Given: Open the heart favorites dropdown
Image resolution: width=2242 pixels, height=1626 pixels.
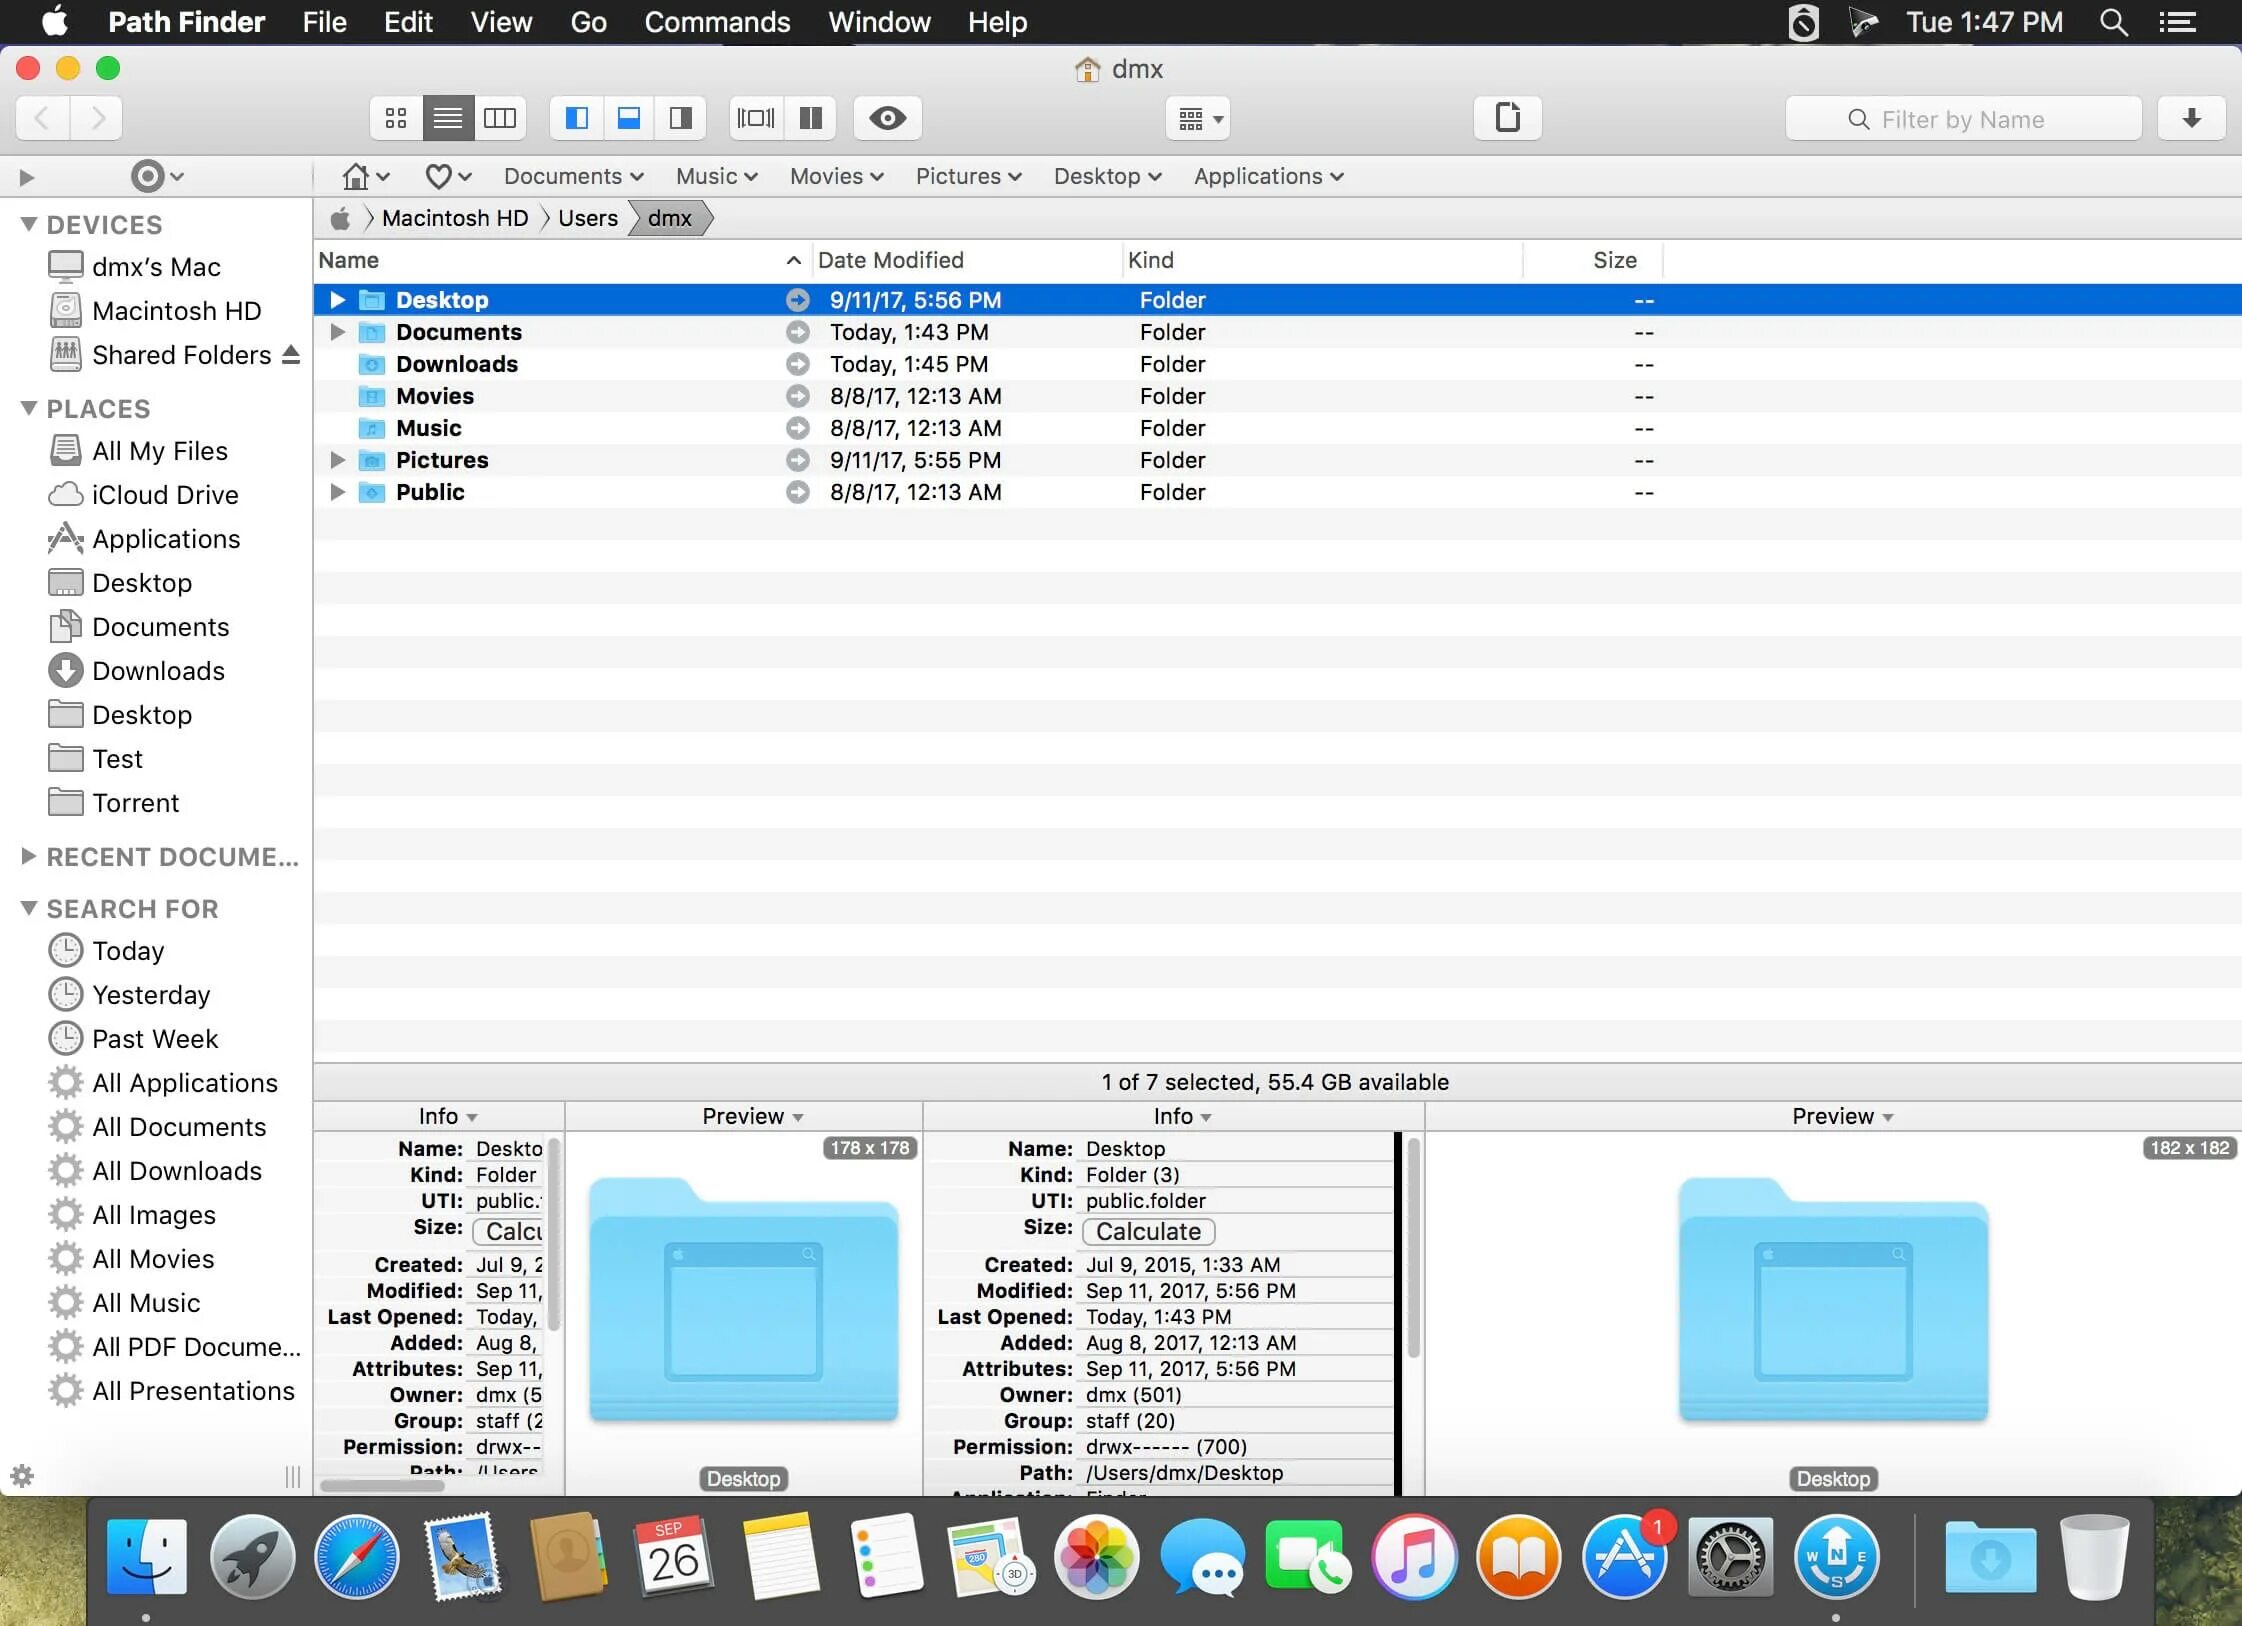Looking at the screenshot, I should [448, 176].
